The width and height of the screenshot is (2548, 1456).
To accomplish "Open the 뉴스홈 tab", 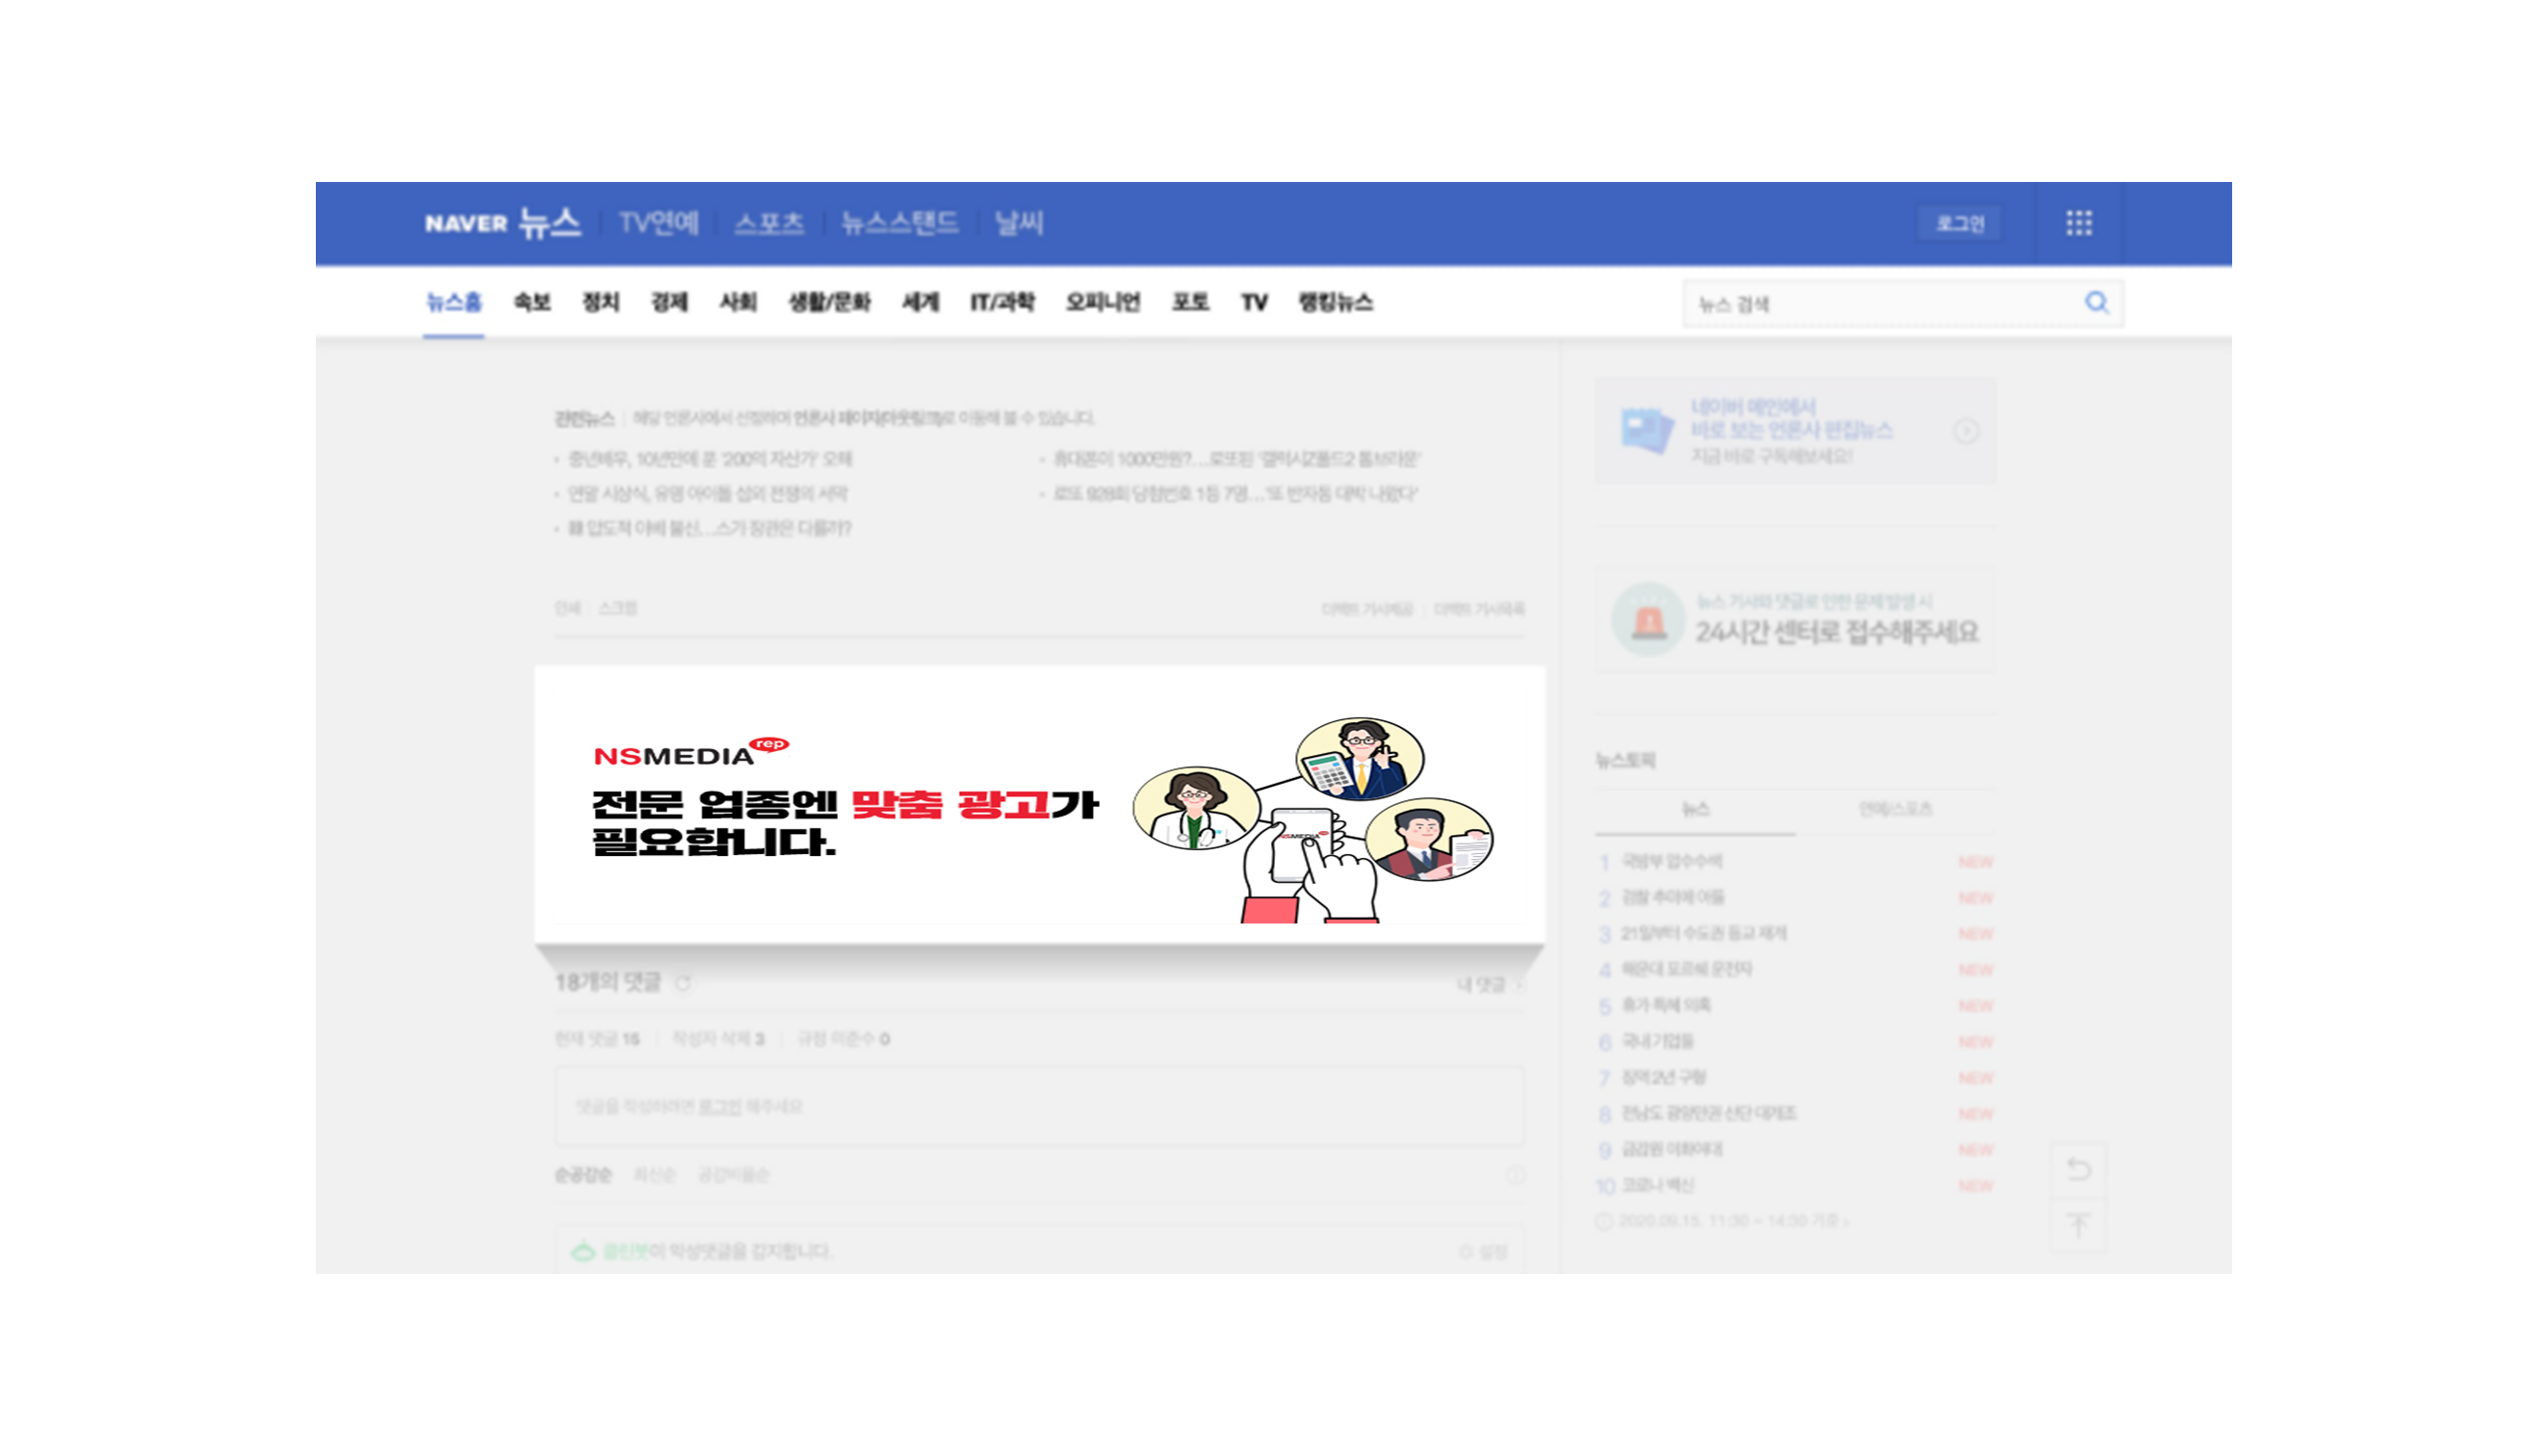I will coord(454,302).
